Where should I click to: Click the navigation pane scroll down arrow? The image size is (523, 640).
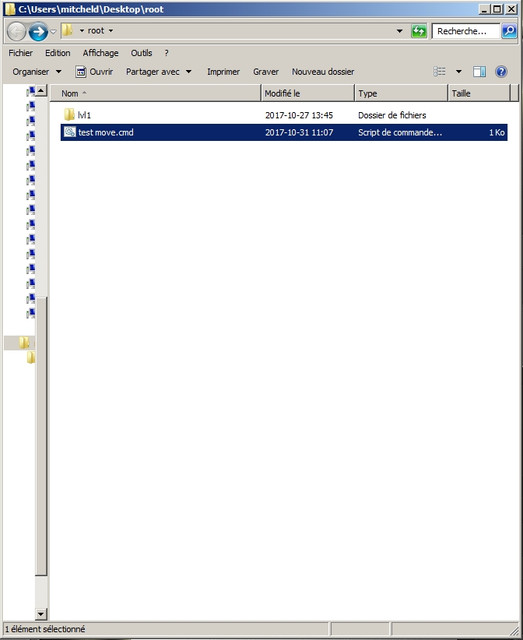(x=41, y=613)
